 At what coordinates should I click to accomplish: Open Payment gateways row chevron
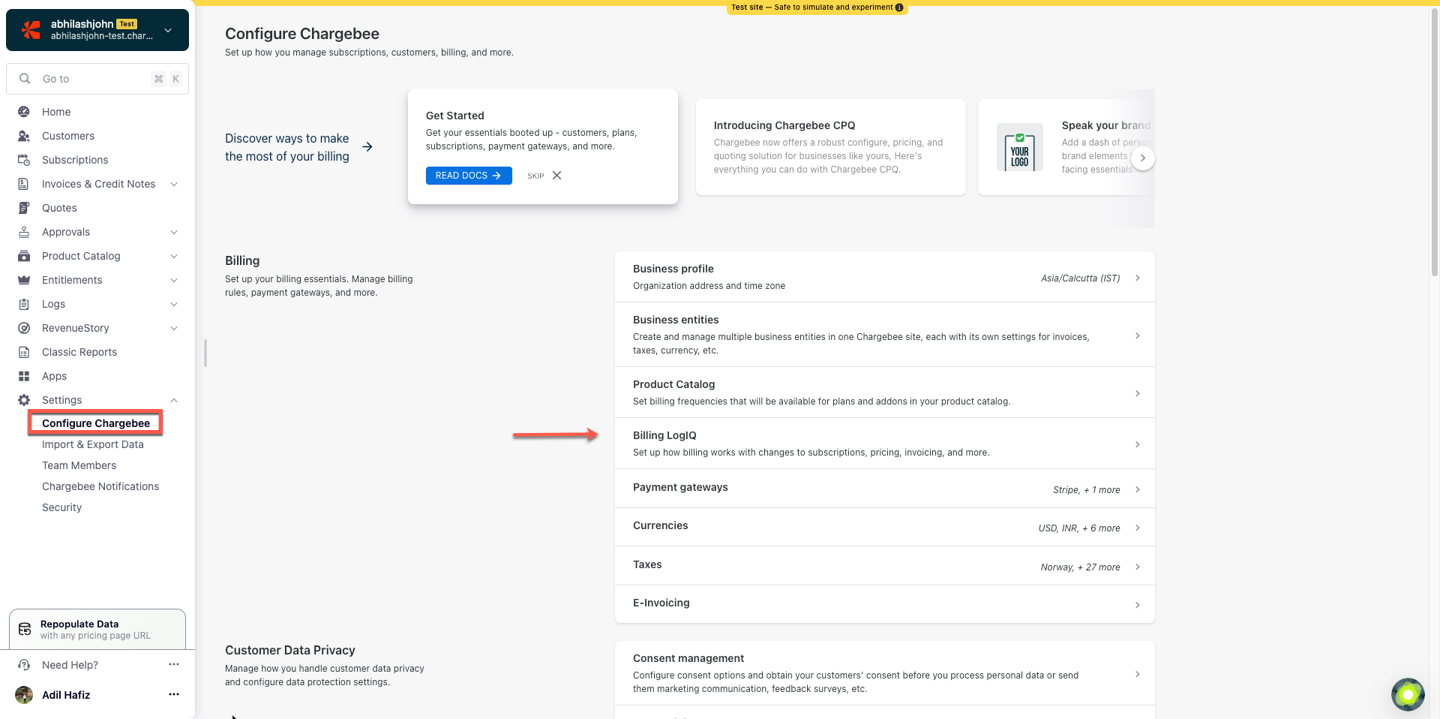(1137, 489)
